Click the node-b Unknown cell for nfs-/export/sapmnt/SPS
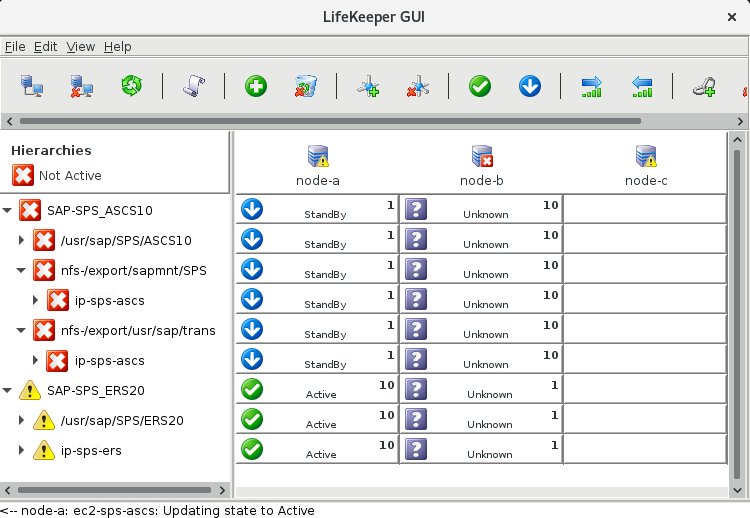 [481, 269]
